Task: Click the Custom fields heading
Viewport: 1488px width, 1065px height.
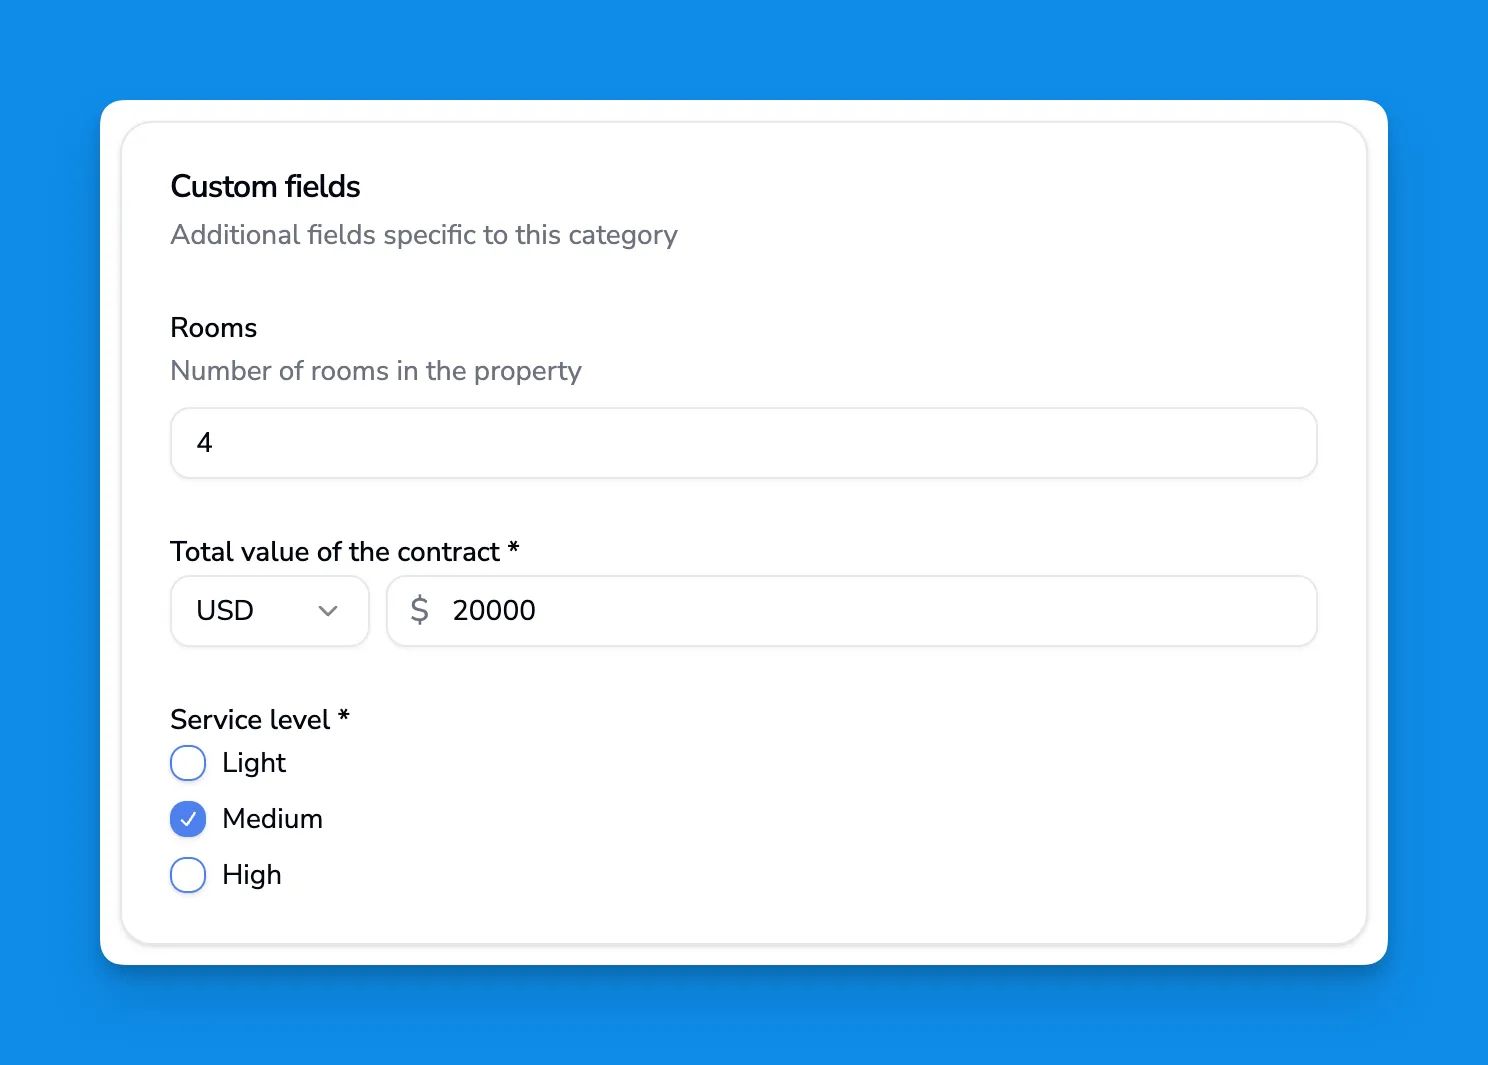Action: tap(265, 186)
